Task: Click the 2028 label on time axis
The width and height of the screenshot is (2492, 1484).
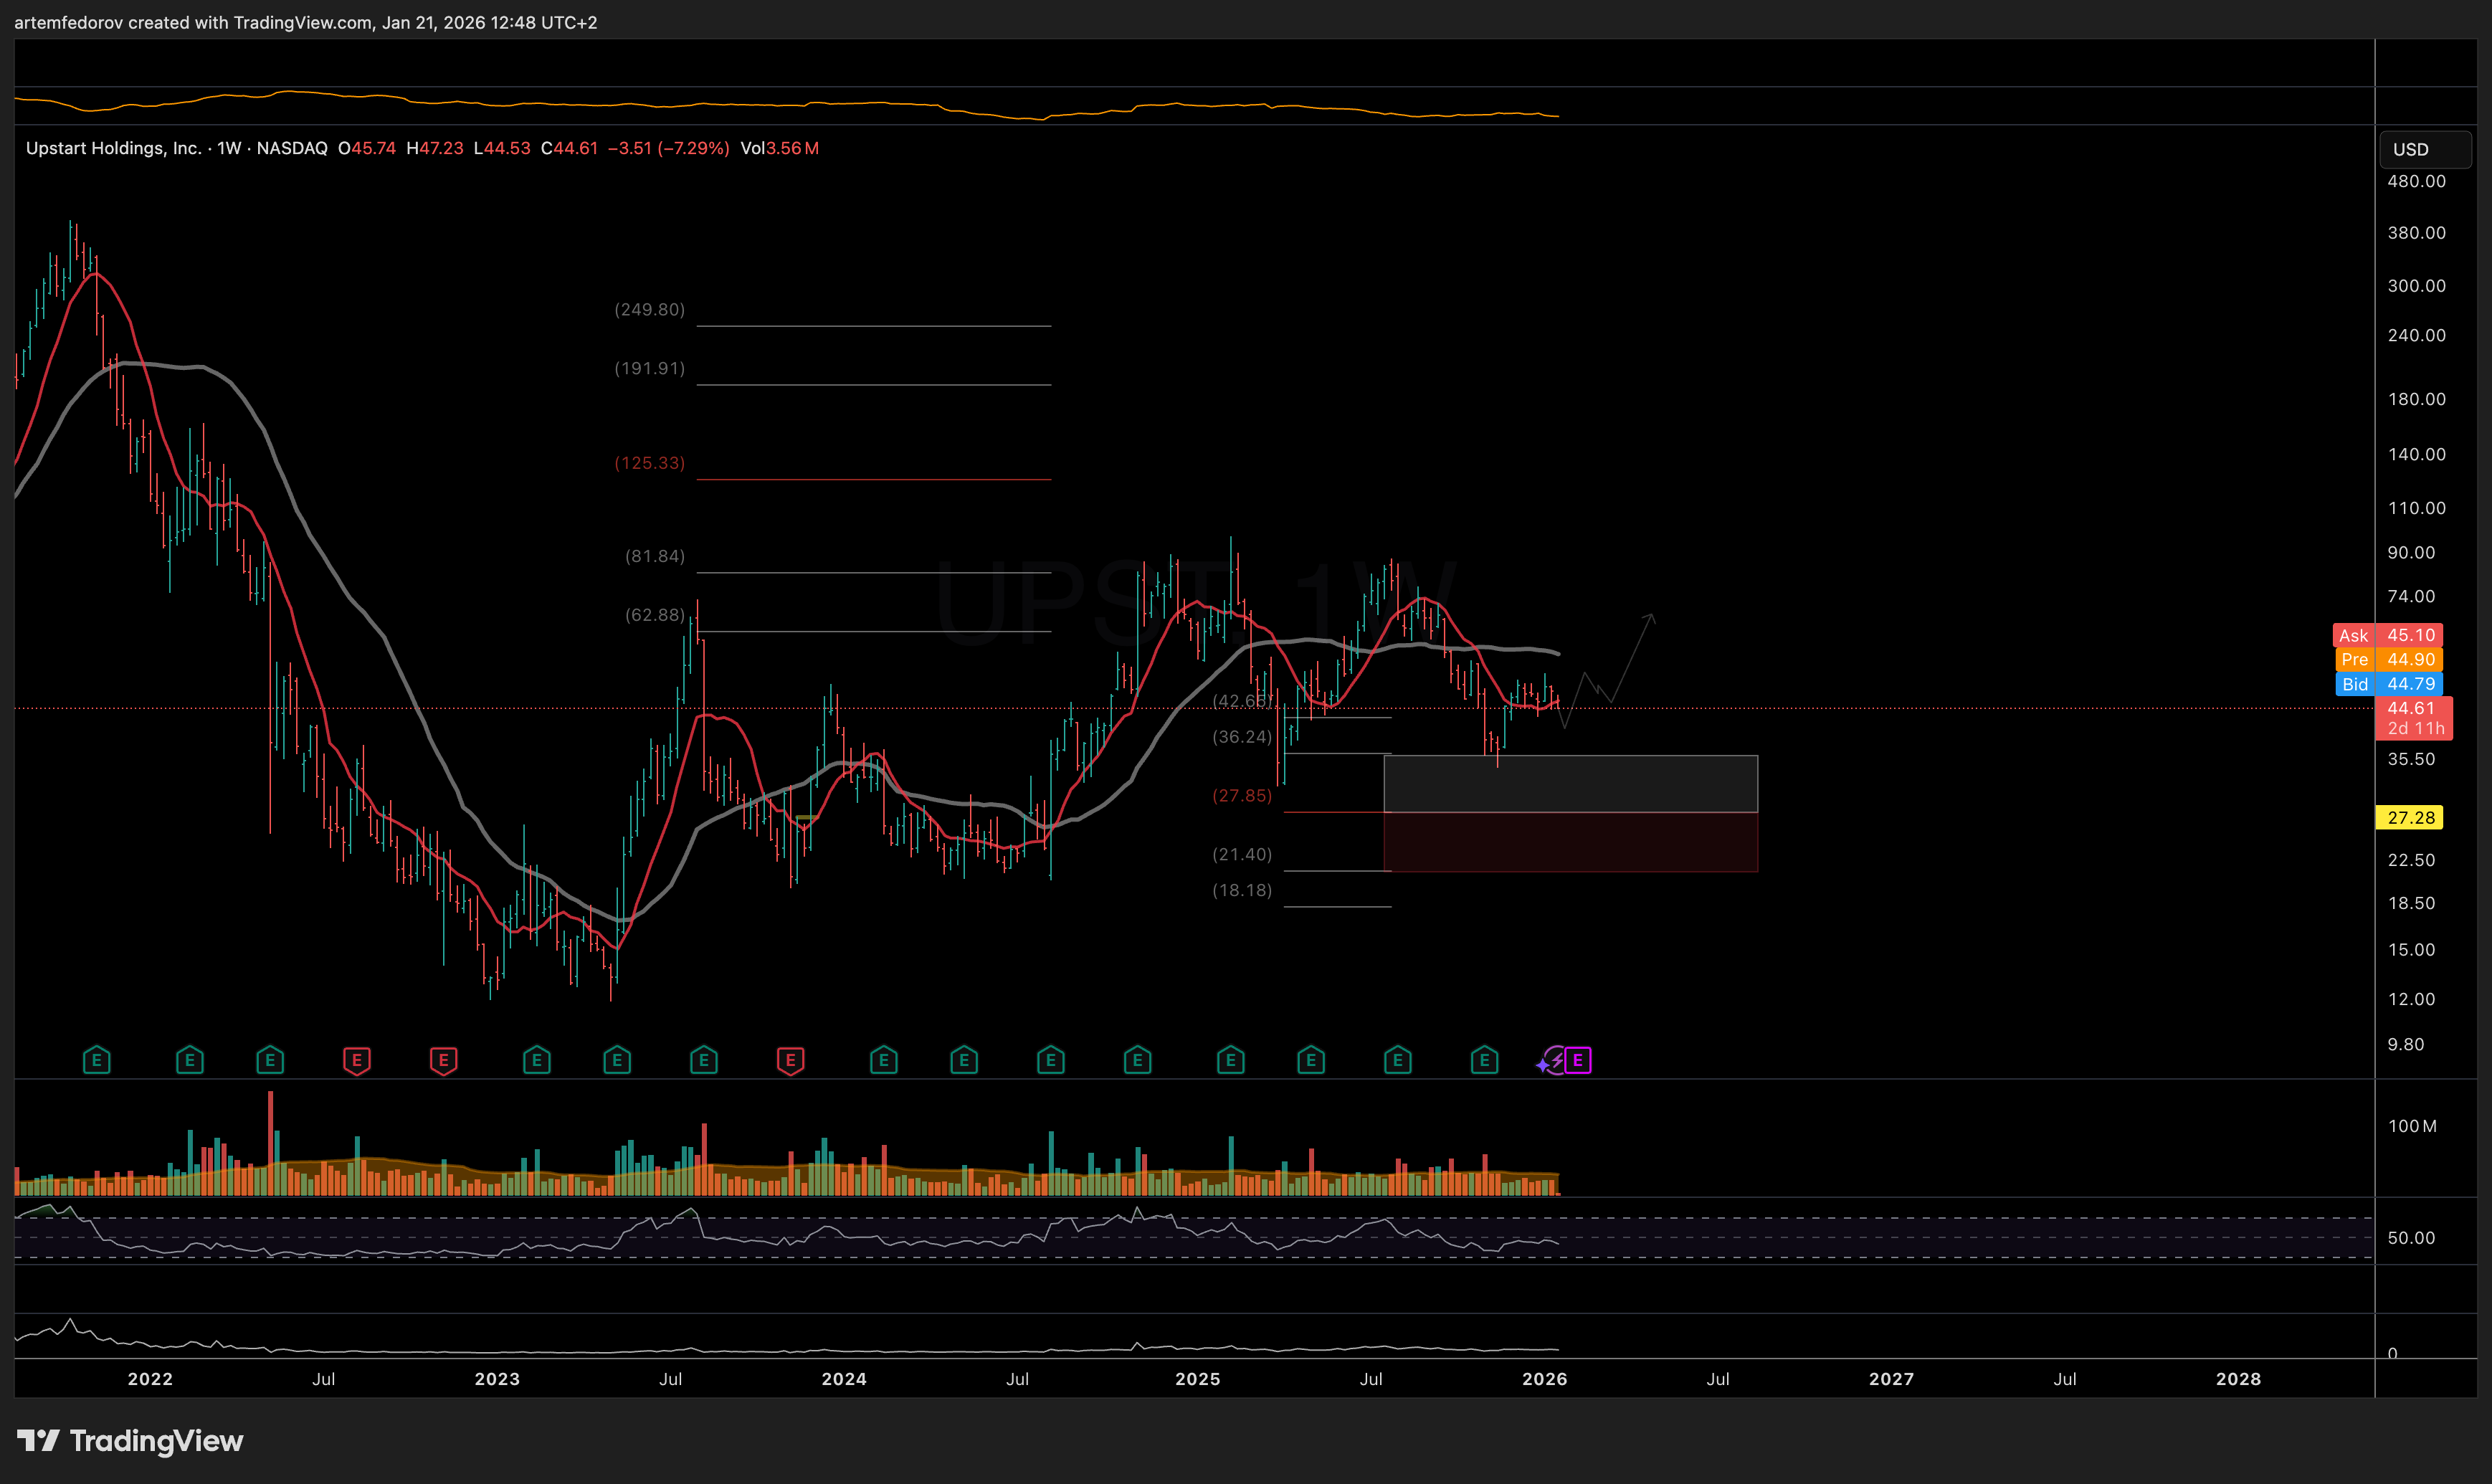Action: point(2238,1379)
